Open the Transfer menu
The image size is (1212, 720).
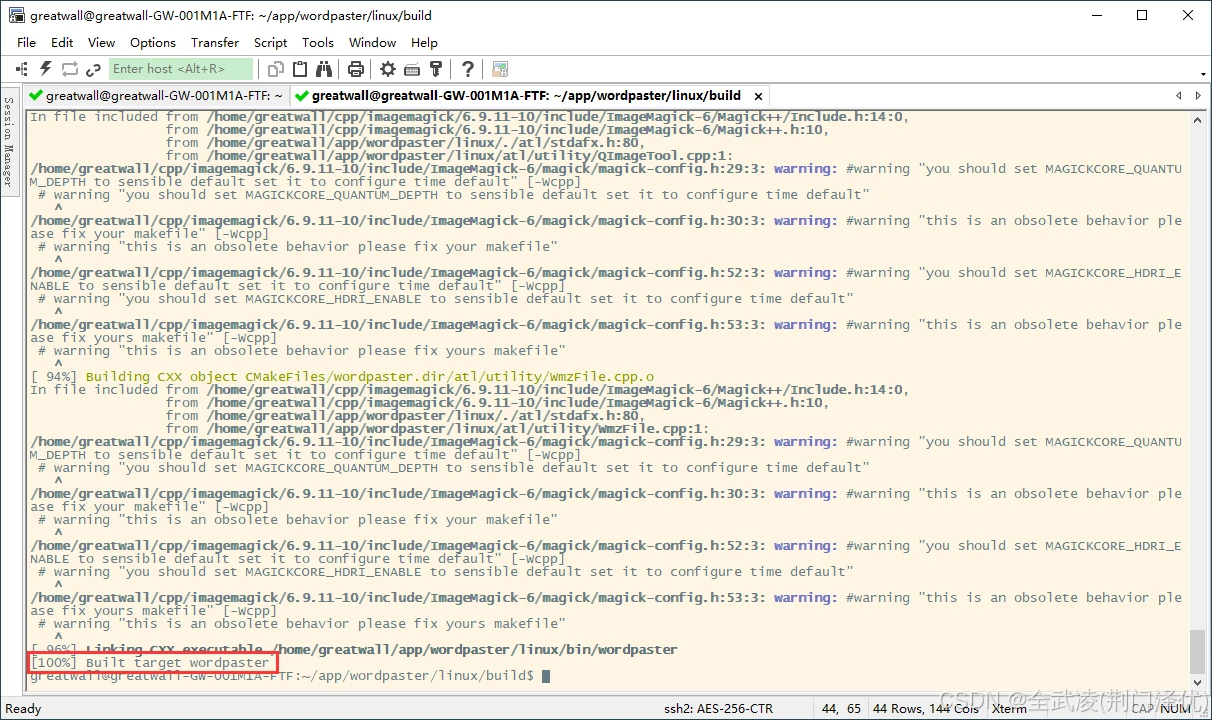(x=215, y=42)
